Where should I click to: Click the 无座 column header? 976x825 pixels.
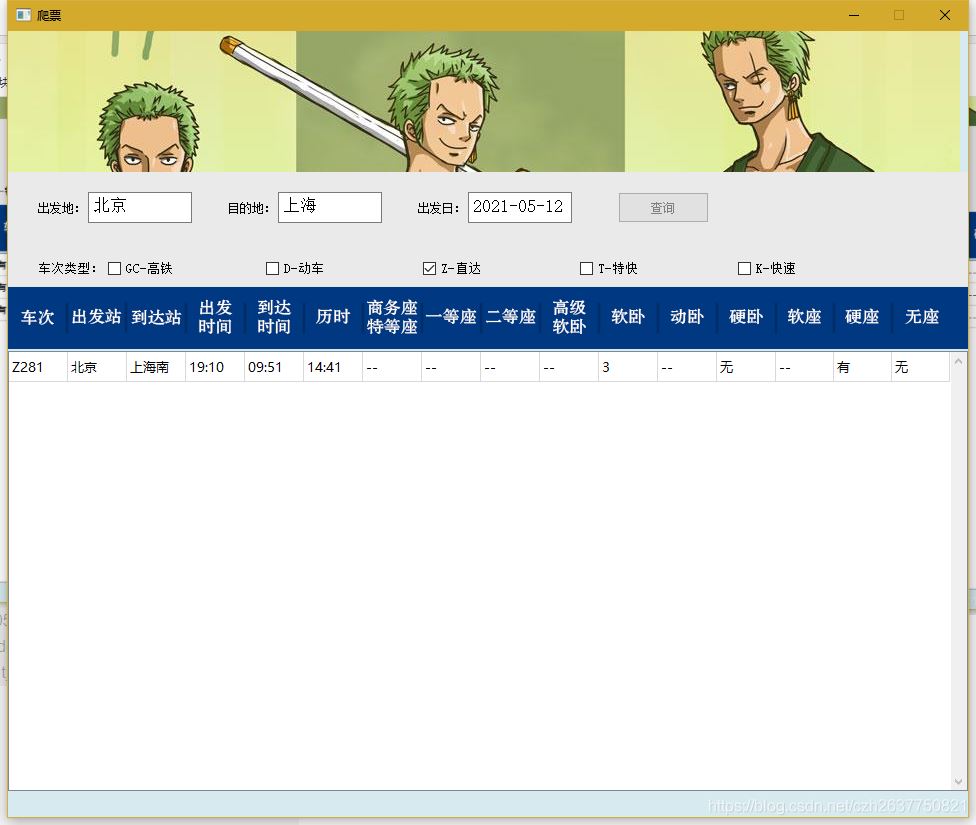coord(920,317)
